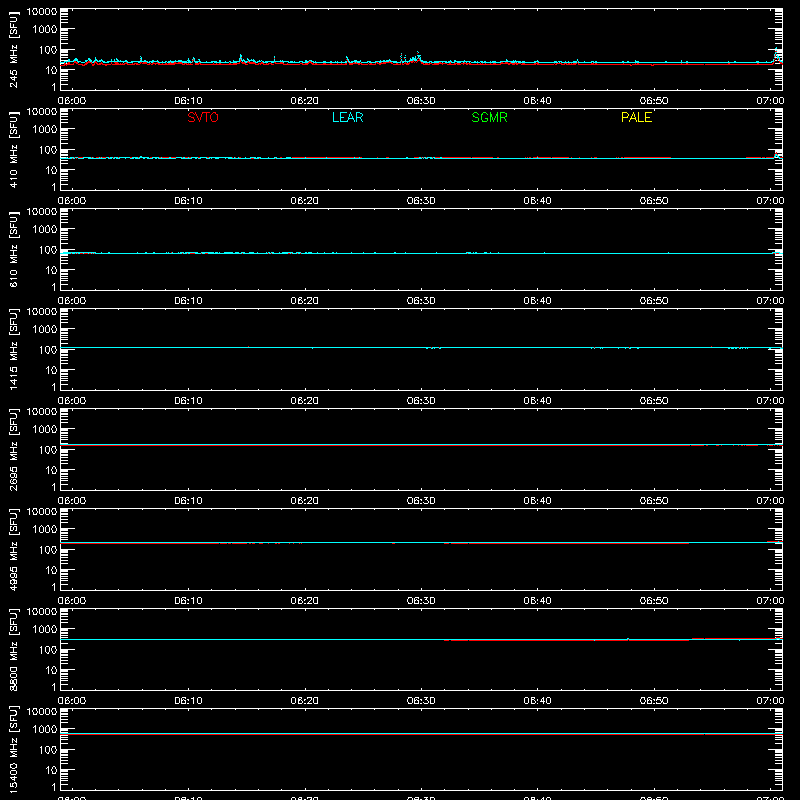The height and width of the screenshot is (800, 800).
Task: Click the green SGMR legend label
Action: [x=489, y=117]
